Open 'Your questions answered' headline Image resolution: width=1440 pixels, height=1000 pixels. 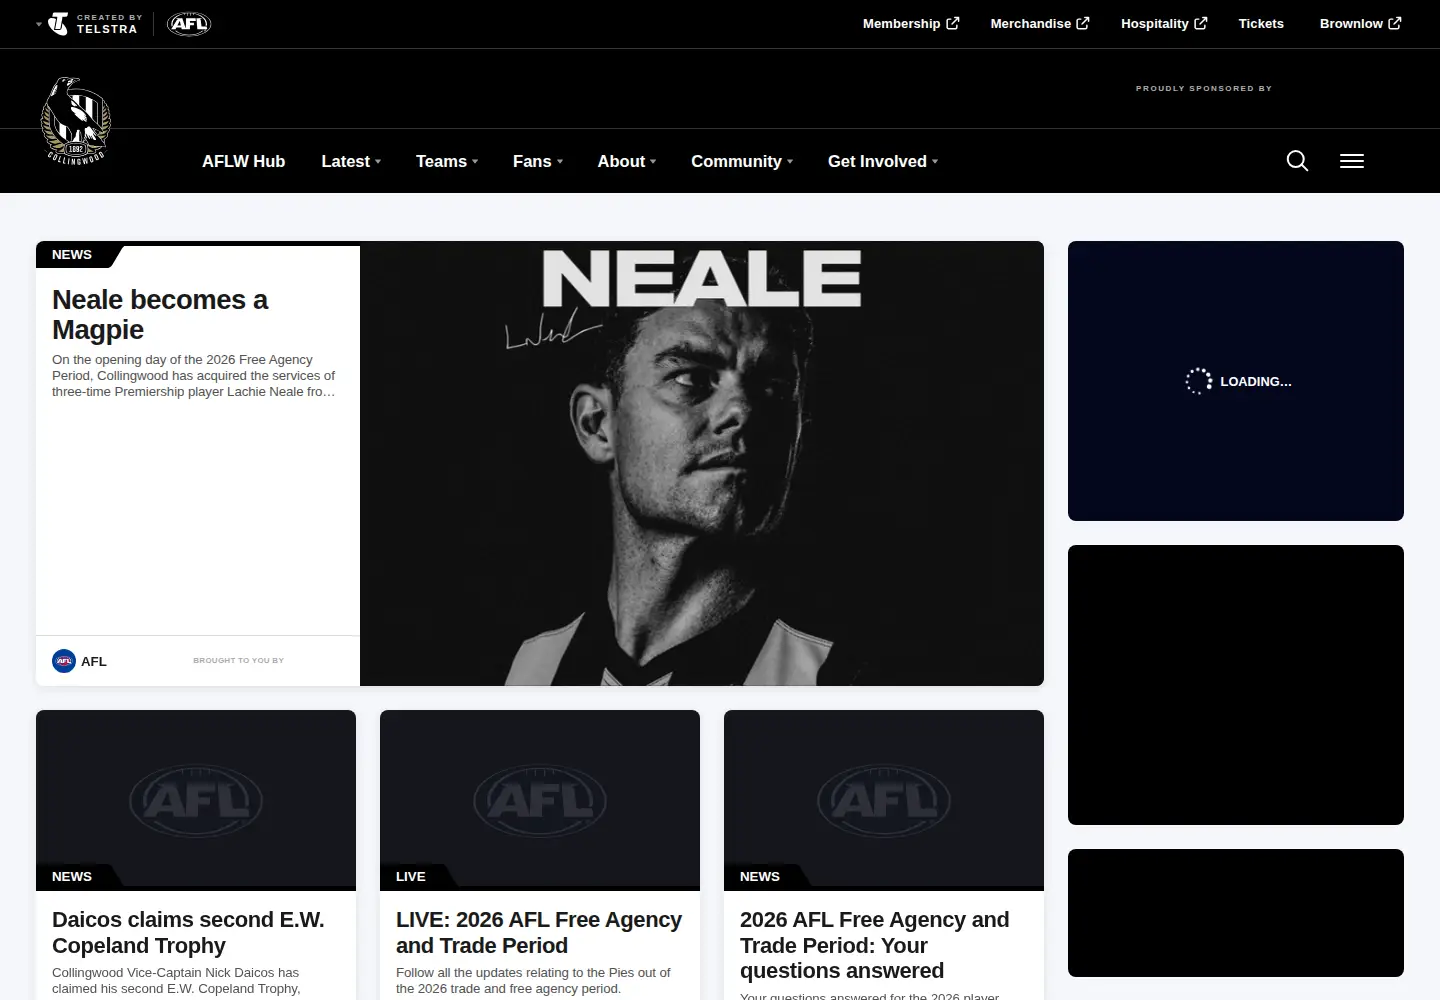[875, 945]
